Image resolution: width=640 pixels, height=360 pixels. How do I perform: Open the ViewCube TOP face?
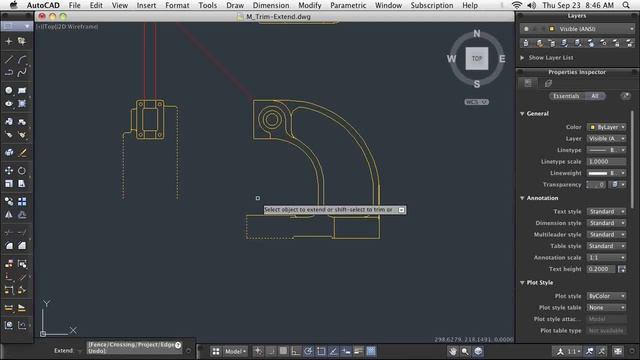point(477,58)
